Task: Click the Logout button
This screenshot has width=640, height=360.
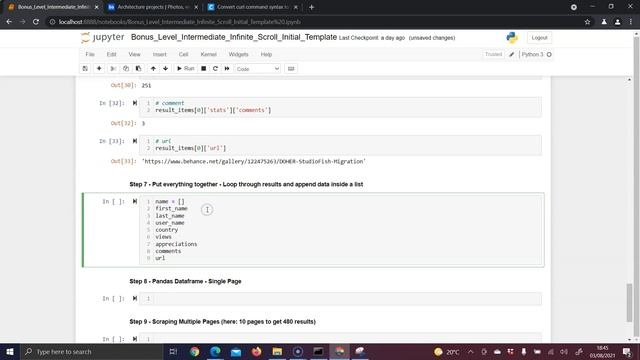Action: [539, 38]
